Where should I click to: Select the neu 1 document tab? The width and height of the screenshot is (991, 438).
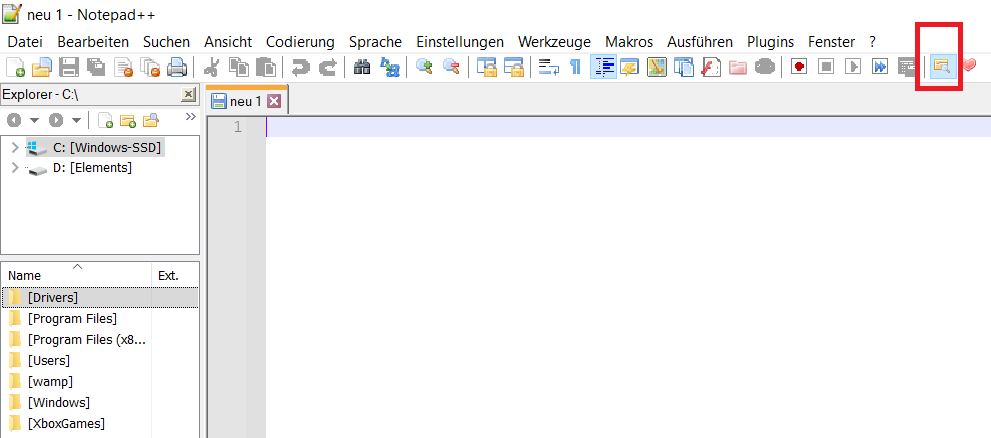[246, 101]
